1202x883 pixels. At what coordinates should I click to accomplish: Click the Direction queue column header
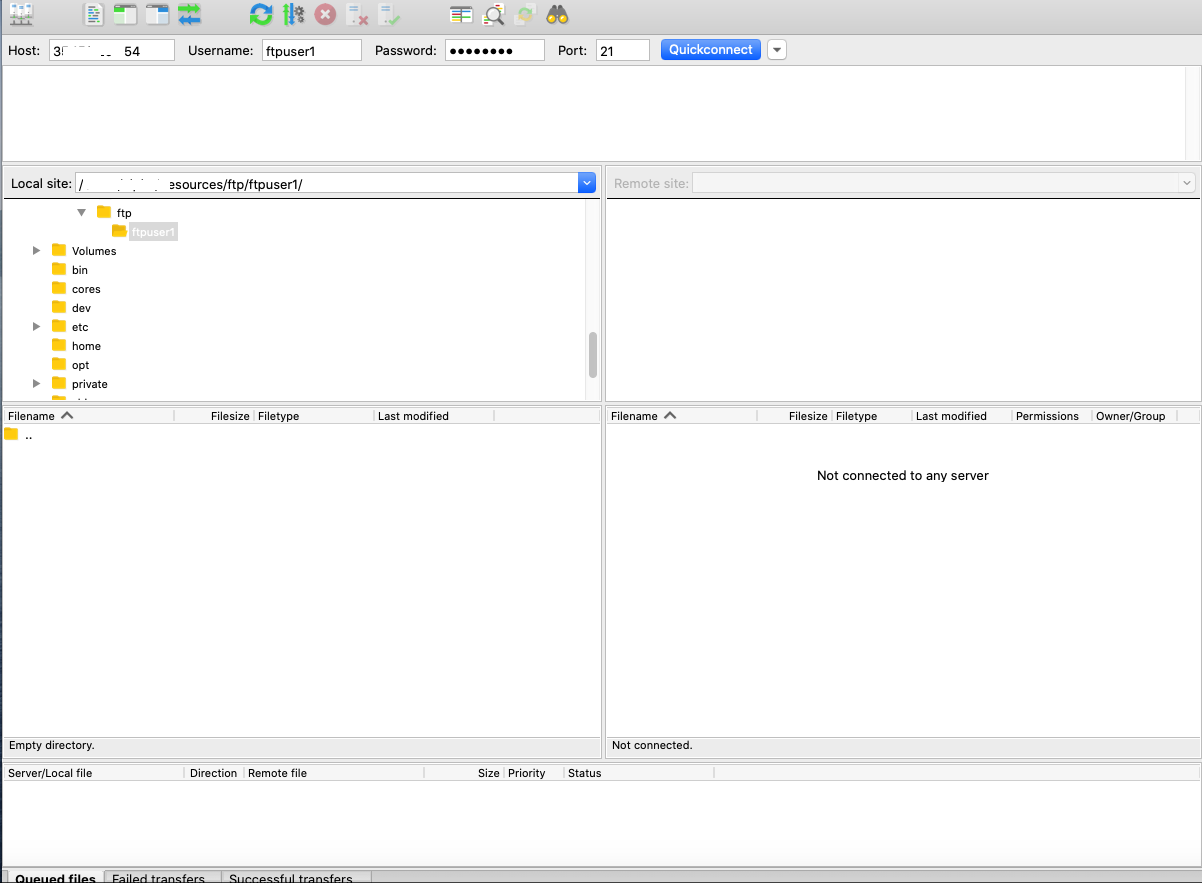tap(214, 773)
